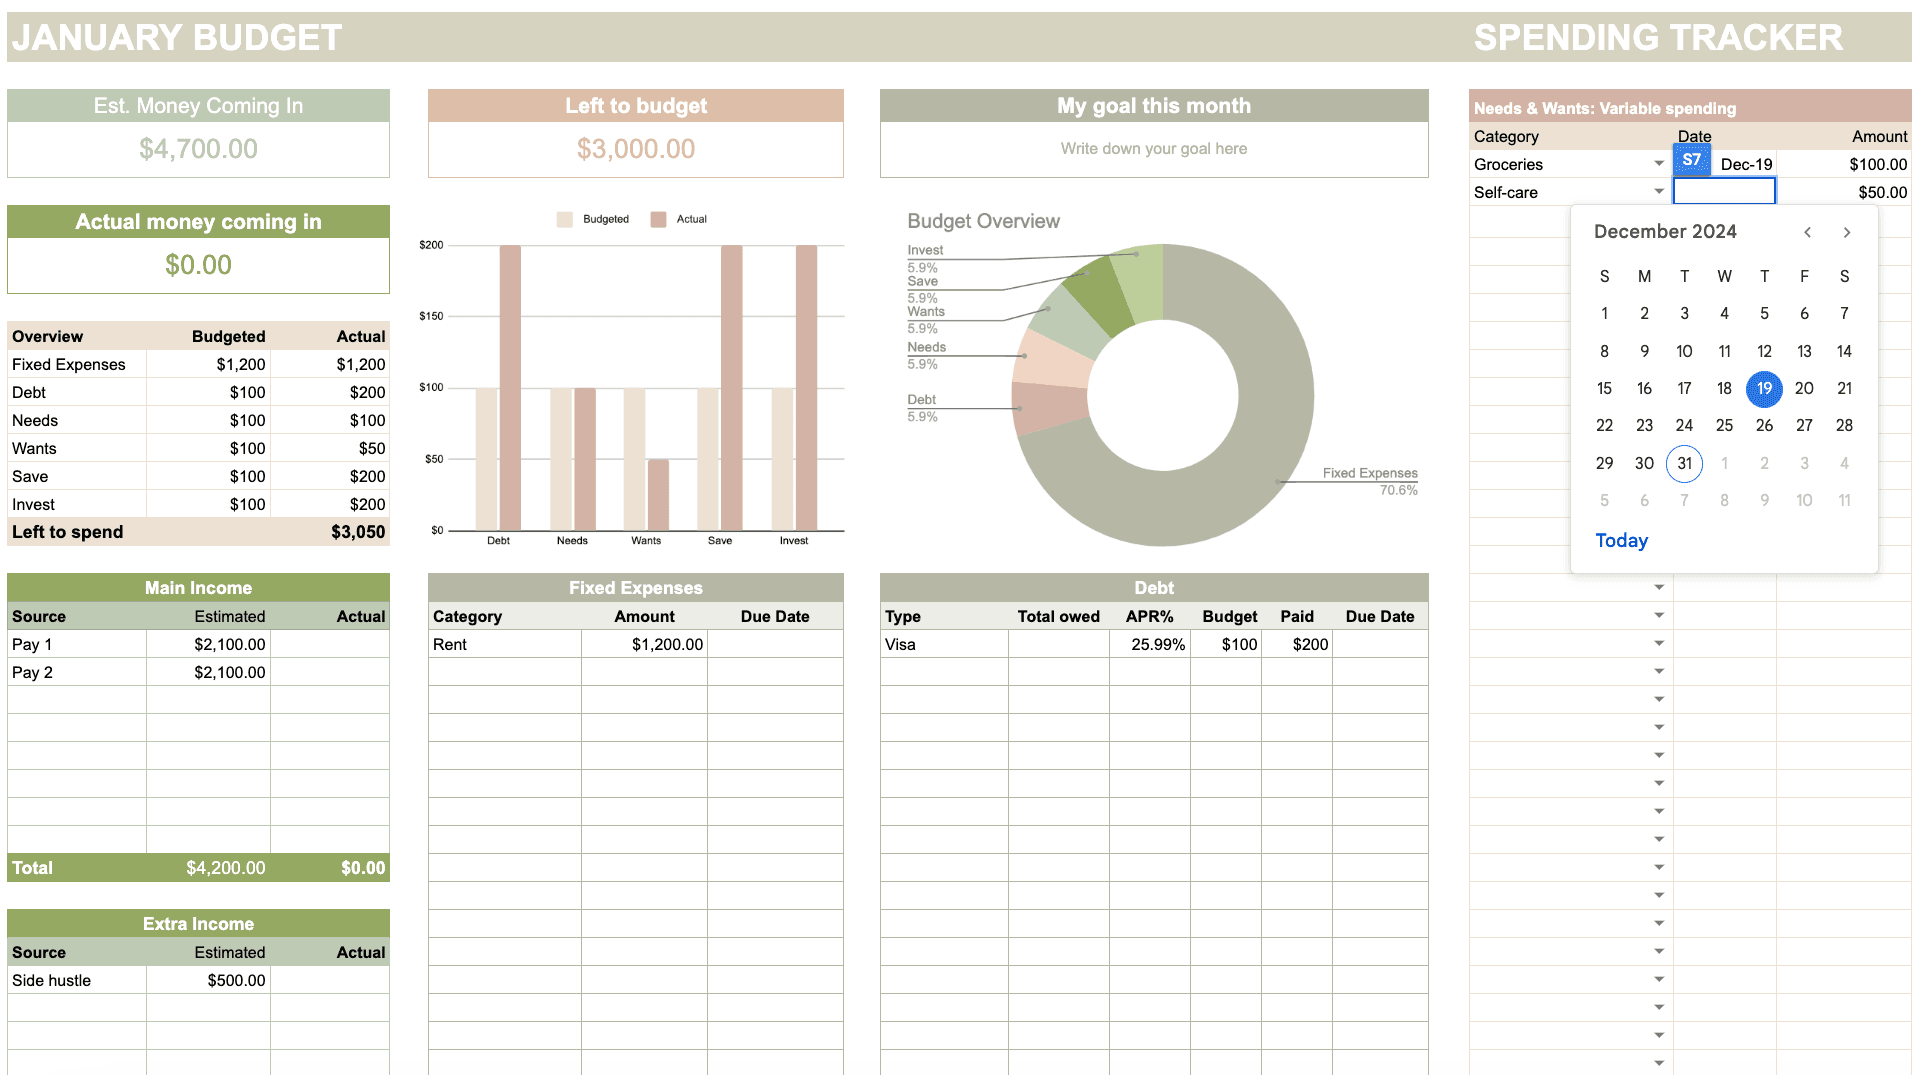This screenshot has width=1912, height=1075.
Task: Go to previous month in date picker
Action: pyautogui.click(x=1807, y=232)
